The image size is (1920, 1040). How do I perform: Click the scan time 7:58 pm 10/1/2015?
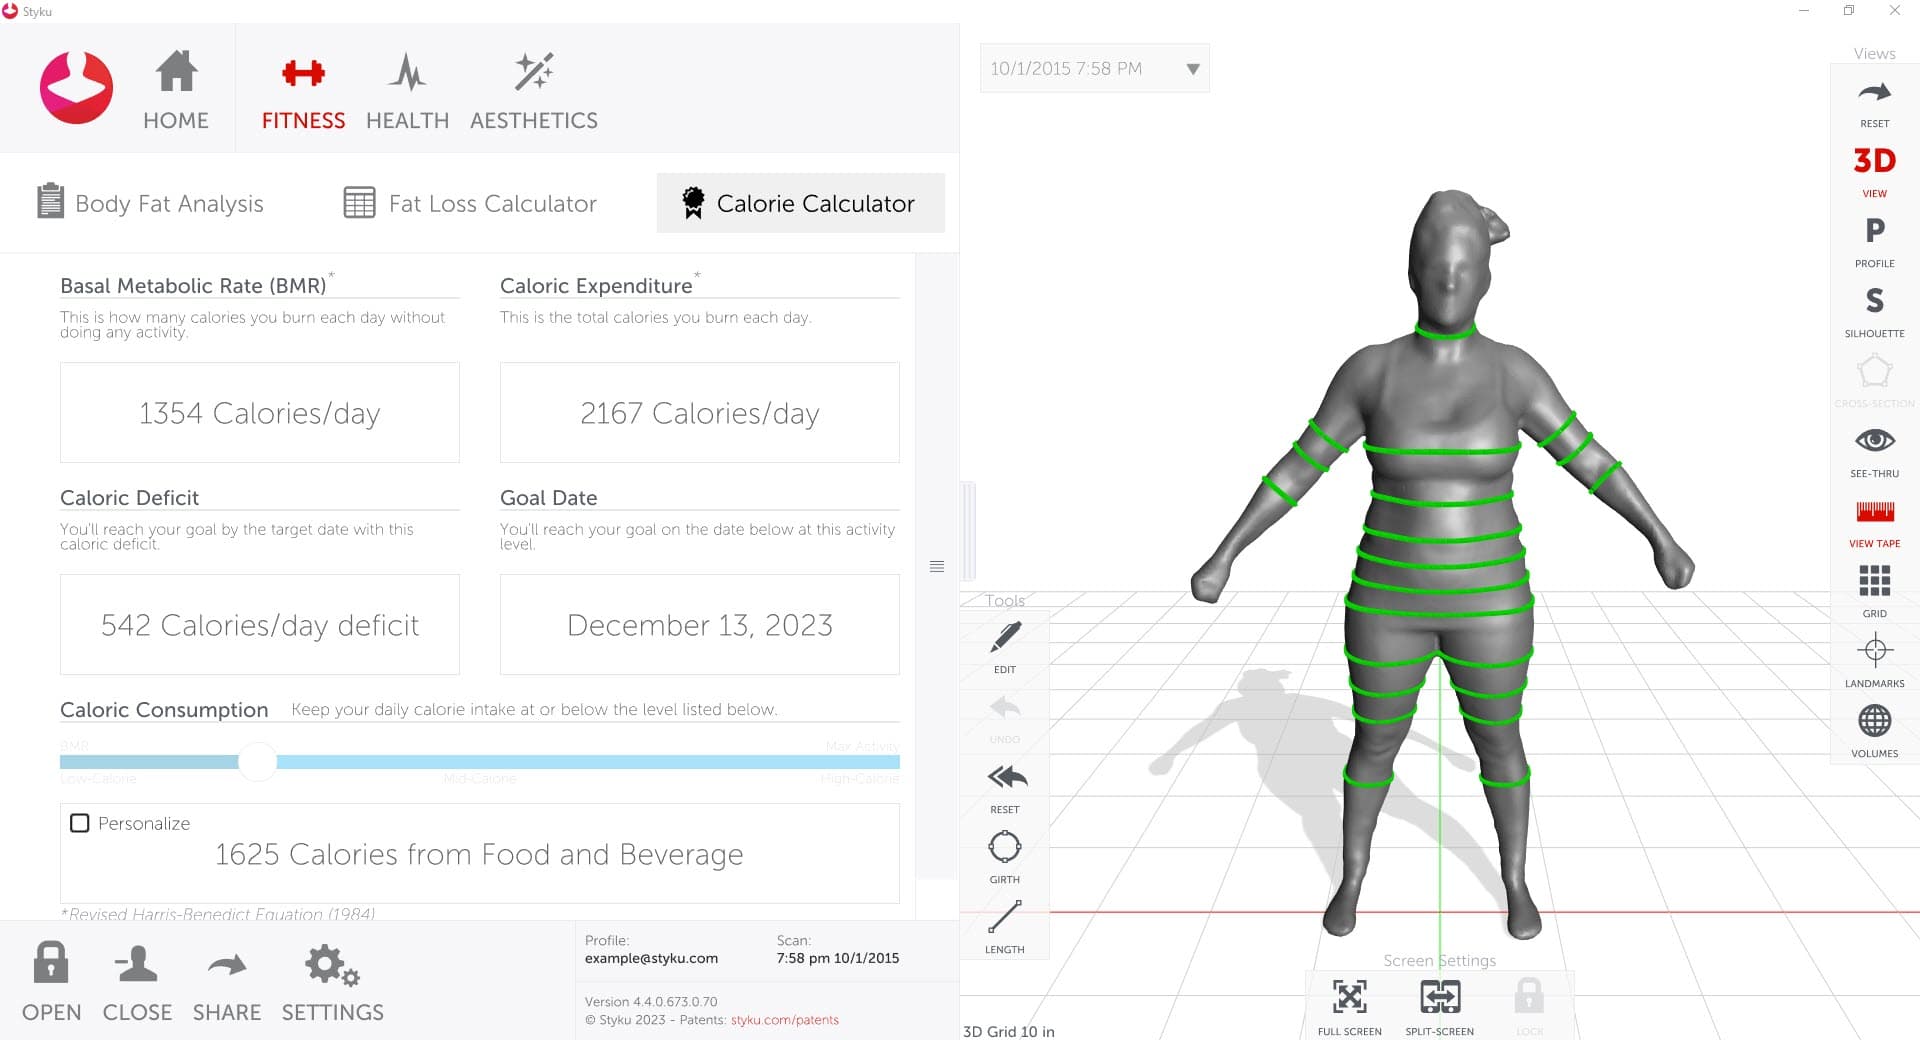coord(838,958)
